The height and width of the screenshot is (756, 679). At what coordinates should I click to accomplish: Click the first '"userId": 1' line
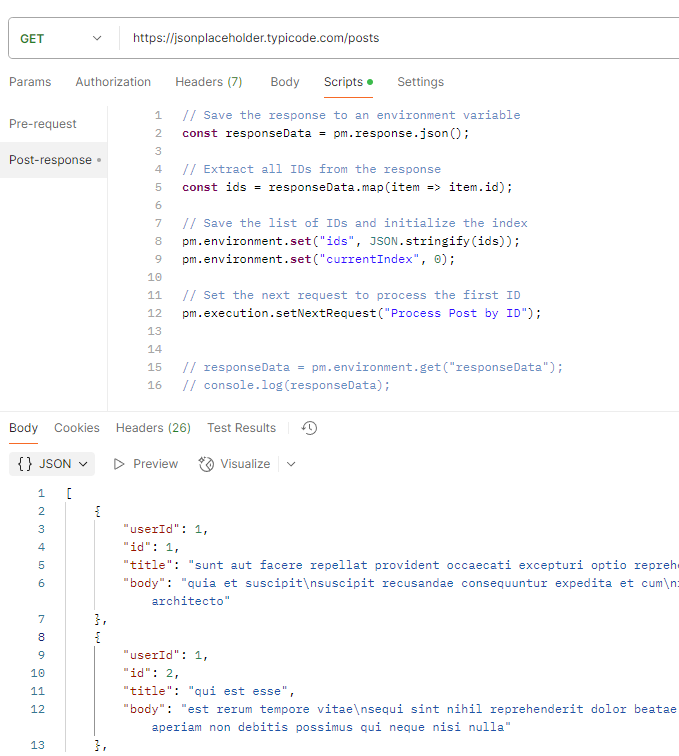point(165,529)
